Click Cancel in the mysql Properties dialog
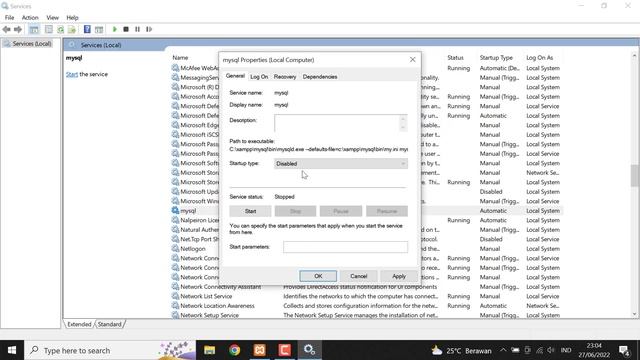The height and width of the screenshot is (360, 640). pos(359,276)
